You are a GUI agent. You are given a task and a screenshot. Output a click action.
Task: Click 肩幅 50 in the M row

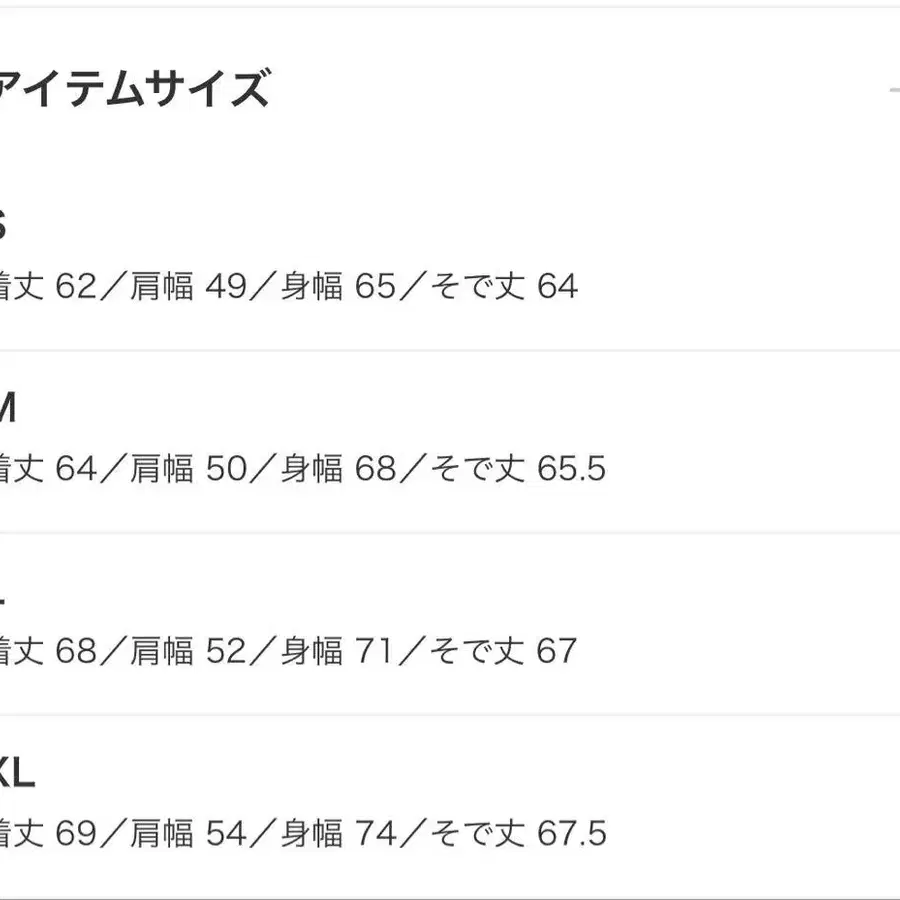click(189, 469)
